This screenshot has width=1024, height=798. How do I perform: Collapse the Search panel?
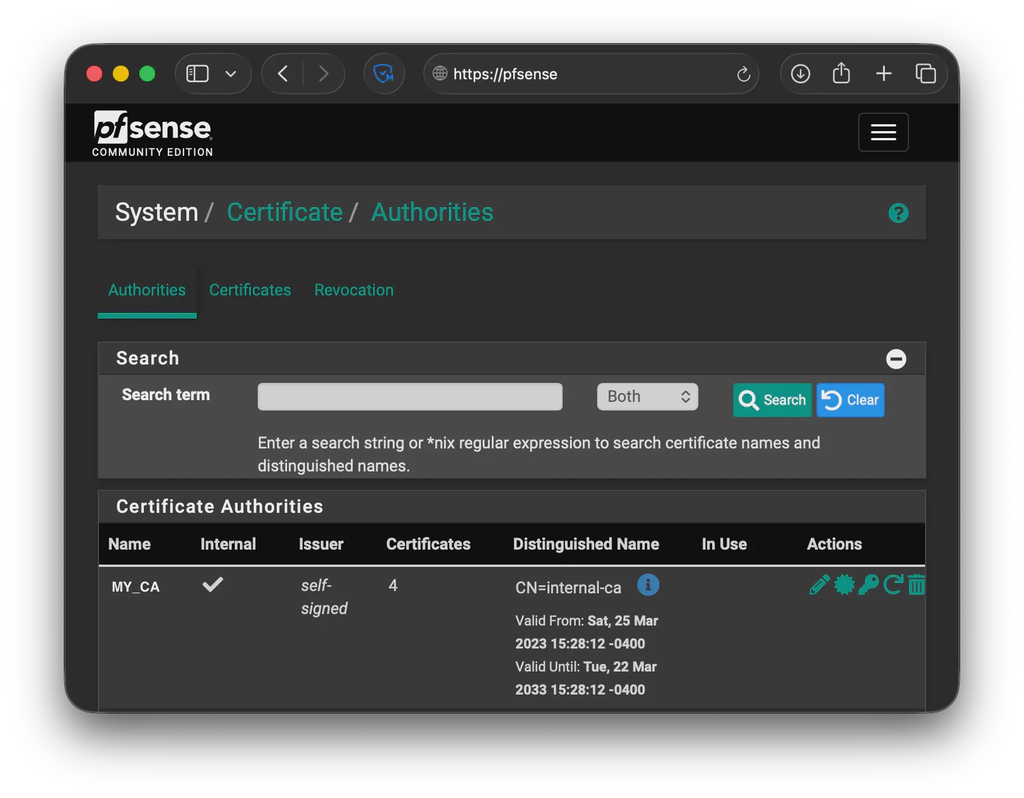(897, 359)
